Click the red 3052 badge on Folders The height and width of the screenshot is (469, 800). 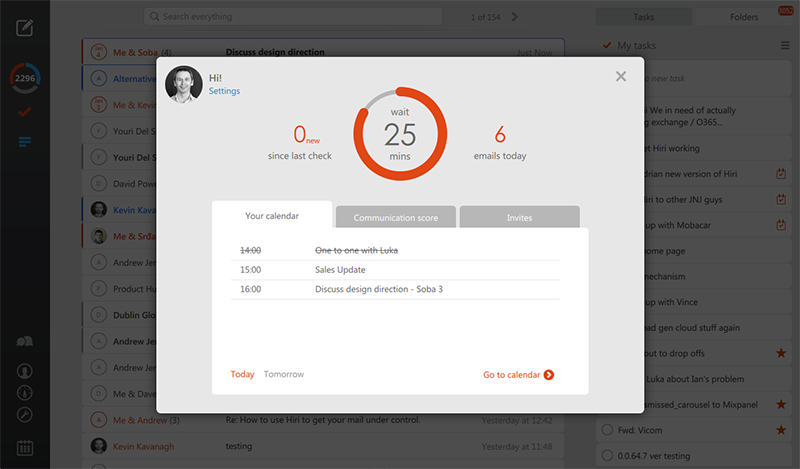click(x=785, y=10)
